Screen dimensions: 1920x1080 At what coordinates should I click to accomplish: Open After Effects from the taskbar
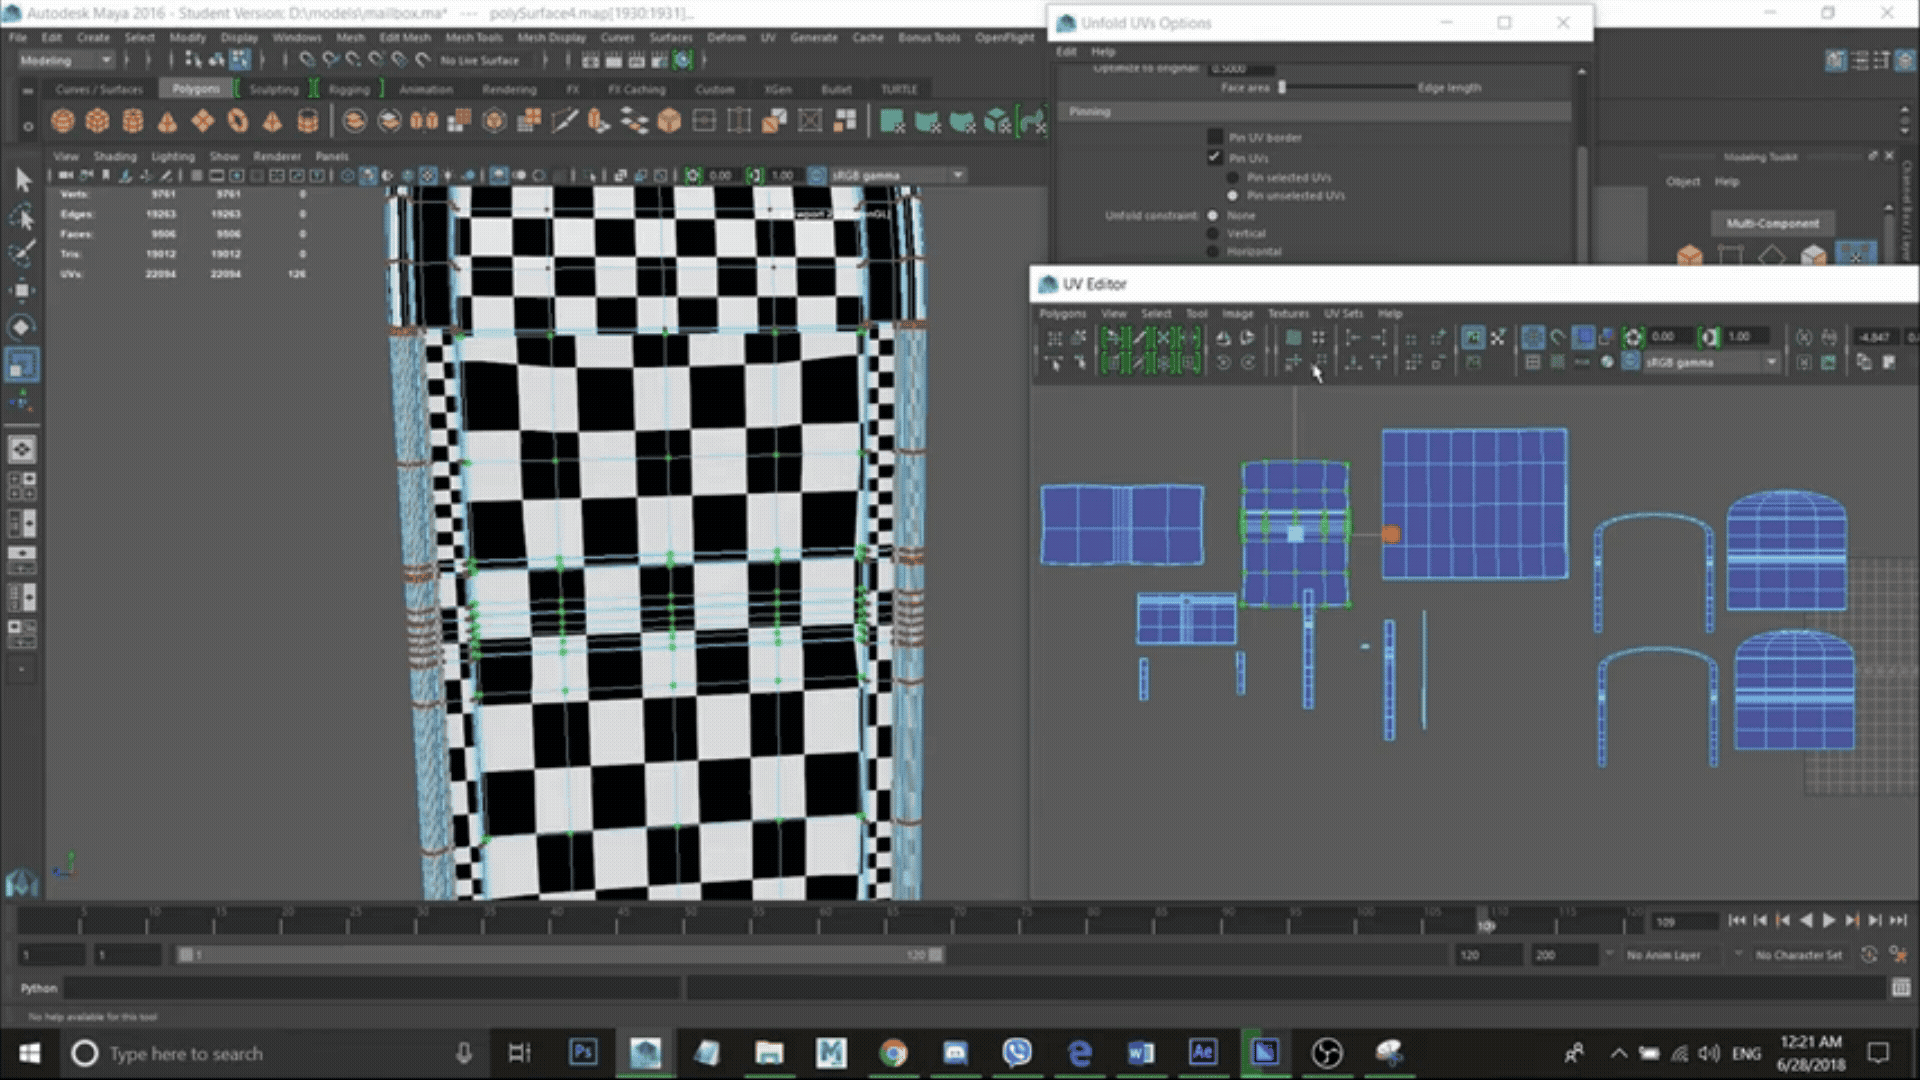pyautogui.click(x=1203, y=1053)
